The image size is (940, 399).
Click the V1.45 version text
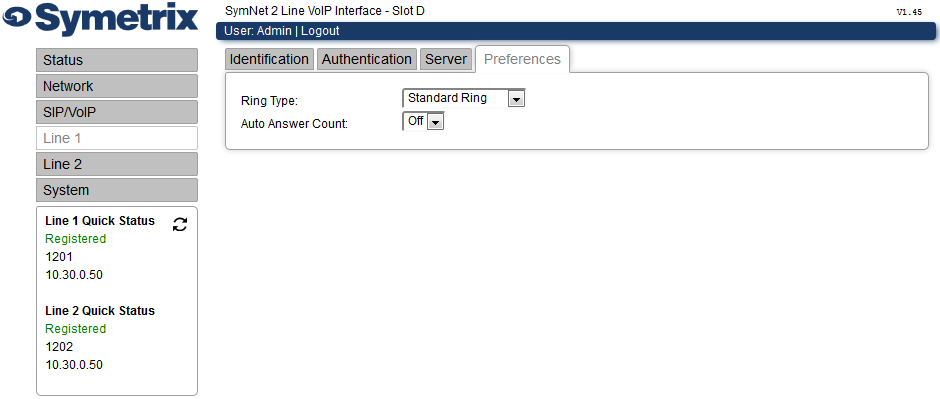909,12
